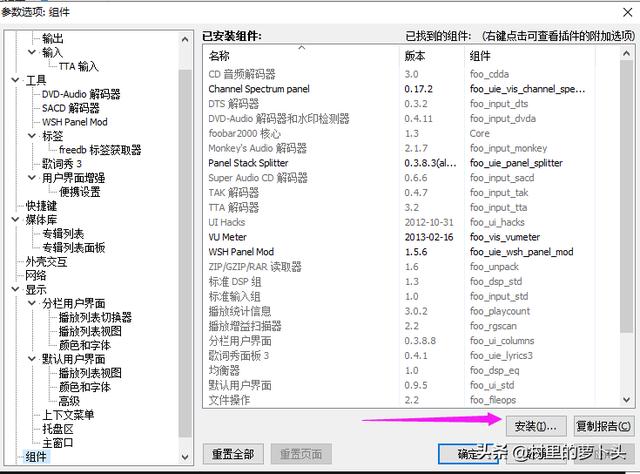Select 组件 at bottom of tree
Image resolution: width=640 pixels, height=474 pixels.
36,456
